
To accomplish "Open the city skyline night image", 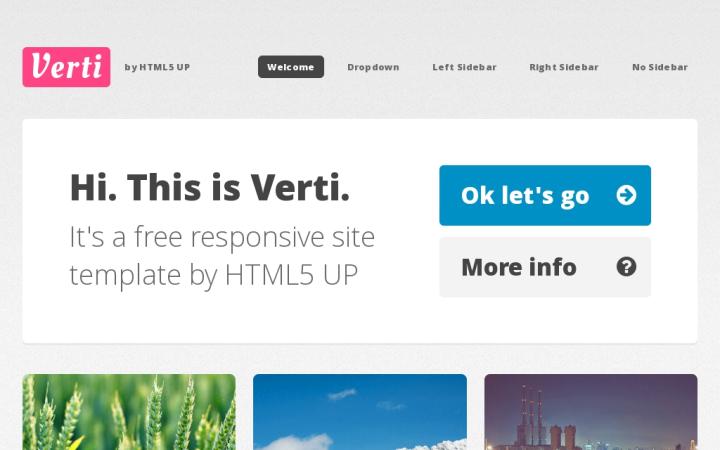I will tap(591, 412).
